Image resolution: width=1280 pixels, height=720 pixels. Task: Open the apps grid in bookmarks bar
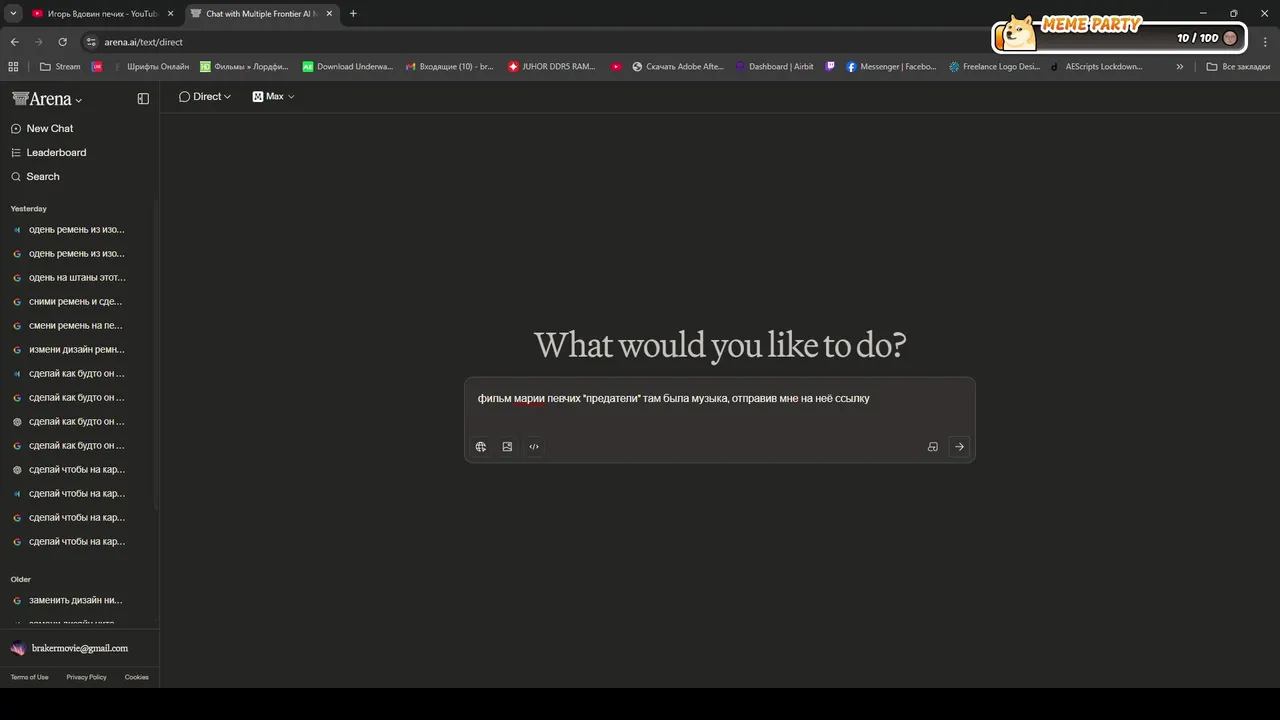click(x=13, y=67)
